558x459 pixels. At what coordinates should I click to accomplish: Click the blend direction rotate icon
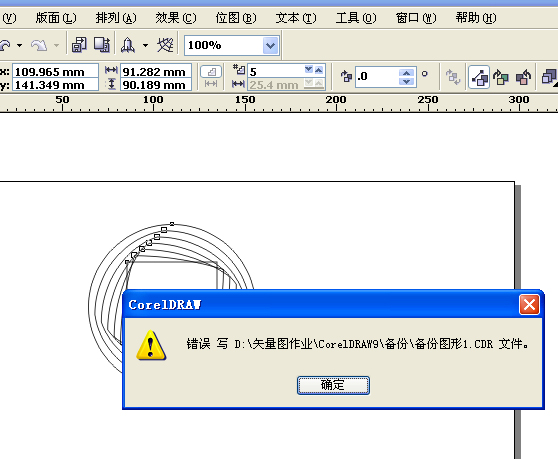346,76
